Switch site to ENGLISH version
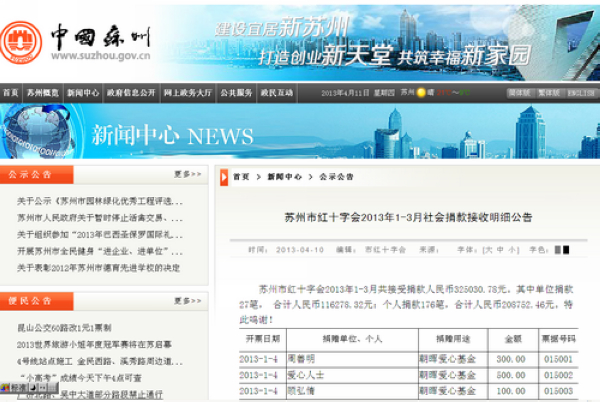The image size is (600, 402). click(580, 93)
